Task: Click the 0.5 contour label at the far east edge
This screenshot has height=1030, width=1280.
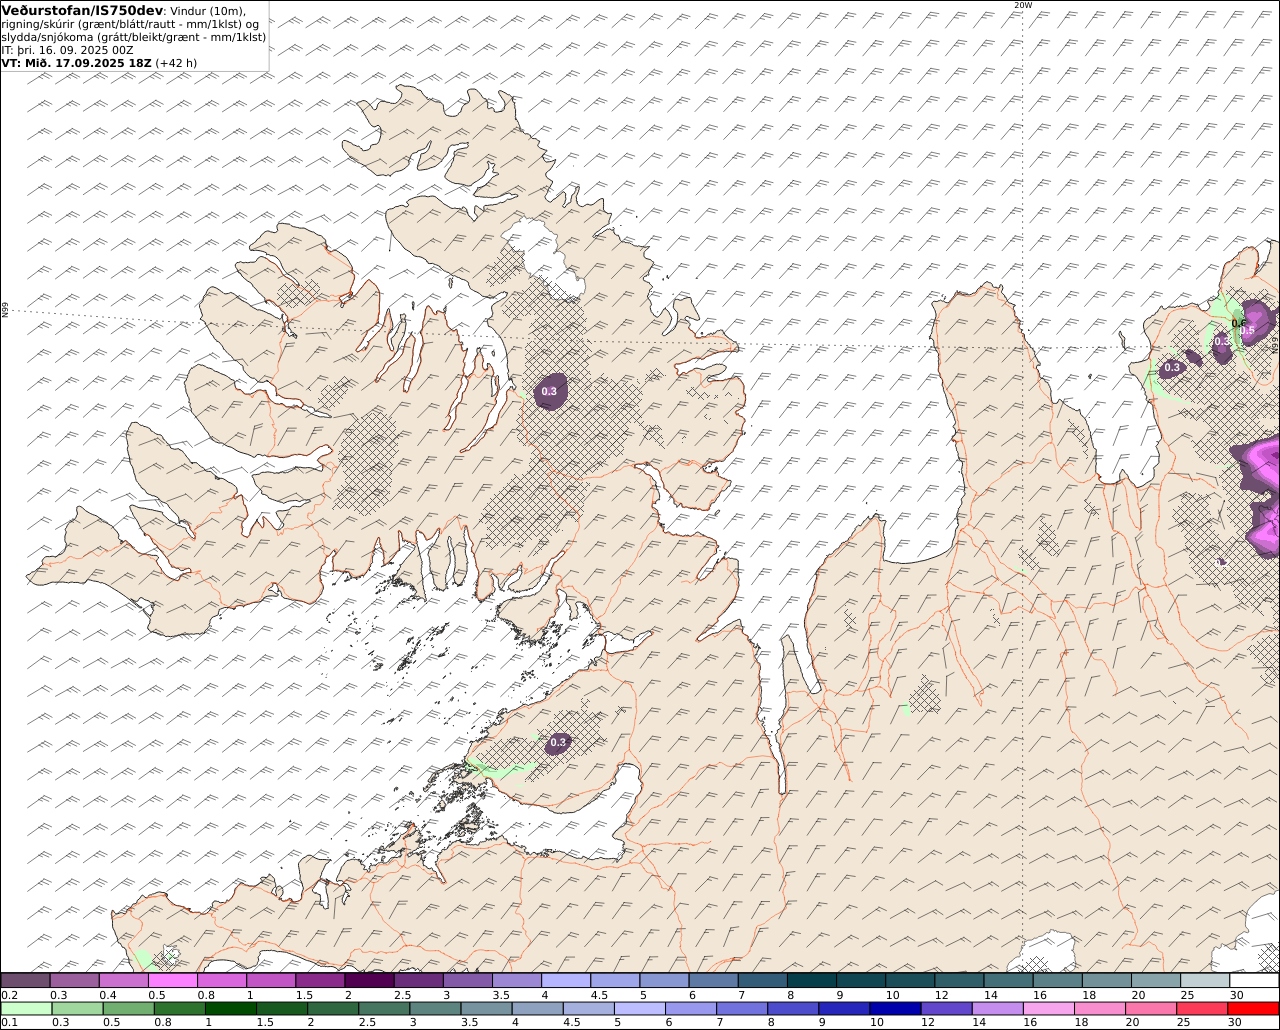Action: [x=1247, y=331]
